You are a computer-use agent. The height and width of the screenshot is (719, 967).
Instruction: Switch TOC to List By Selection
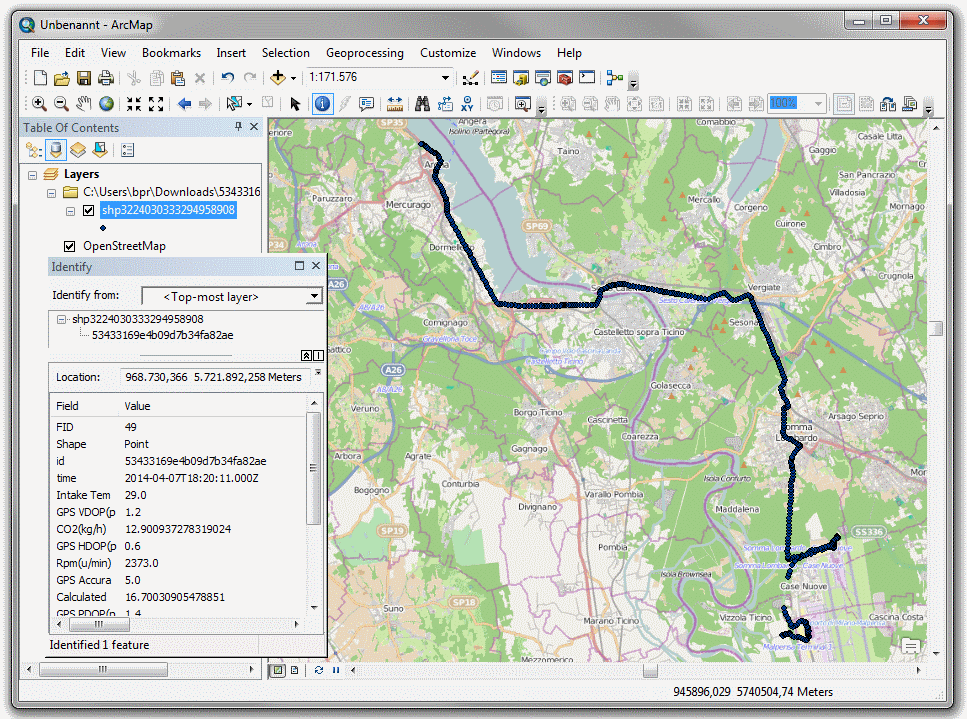pyautogui.click(x=100, y=150)
